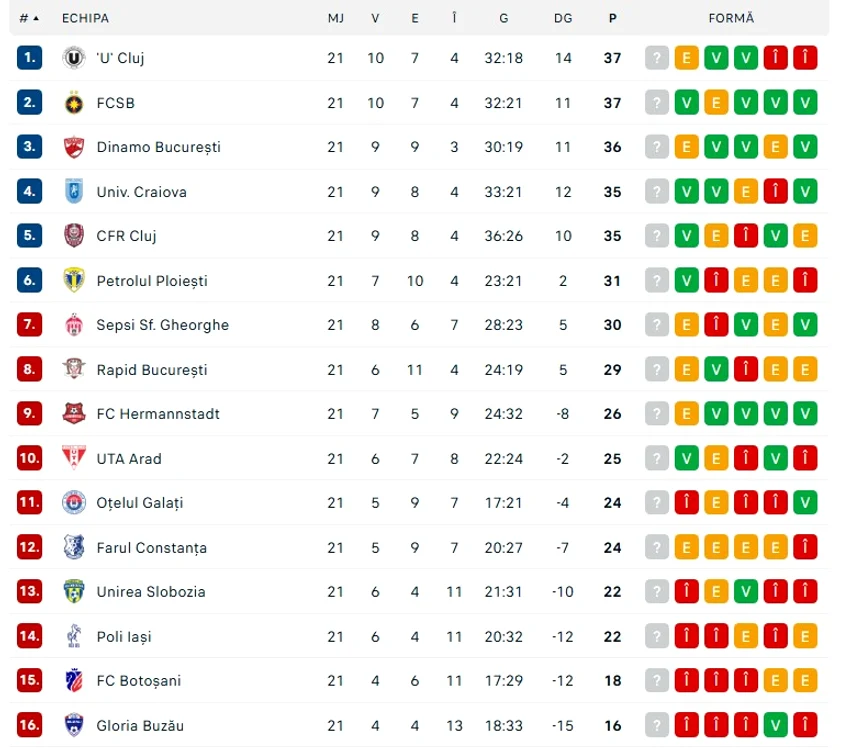Image resolution: width=843 pixels, height=750 pixels.
Task: Open the Oțelul Galați round crest
Action: (74, 503)
